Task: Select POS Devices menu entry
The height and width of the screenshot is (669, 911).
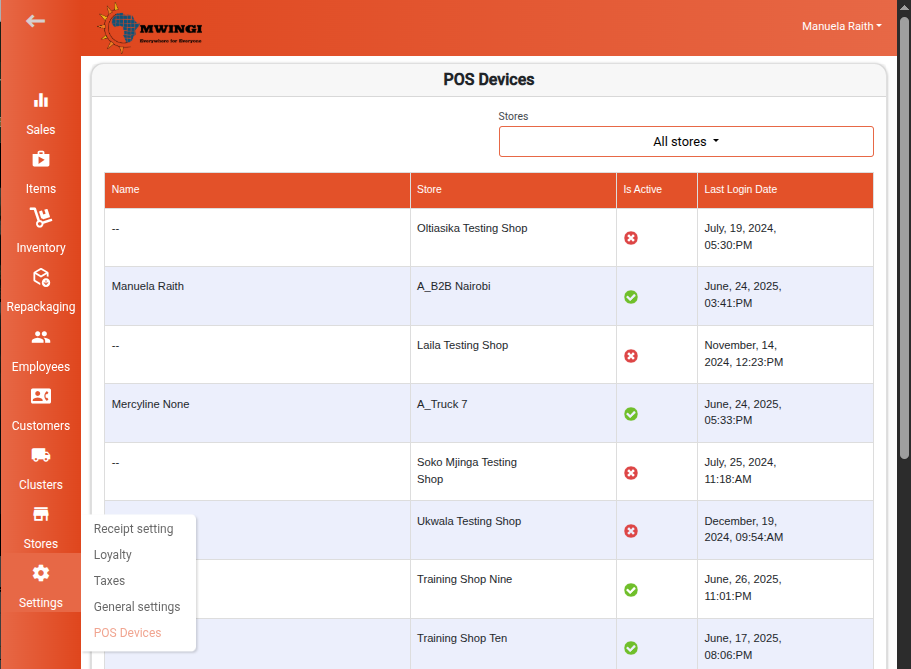Action: [127, 632]
